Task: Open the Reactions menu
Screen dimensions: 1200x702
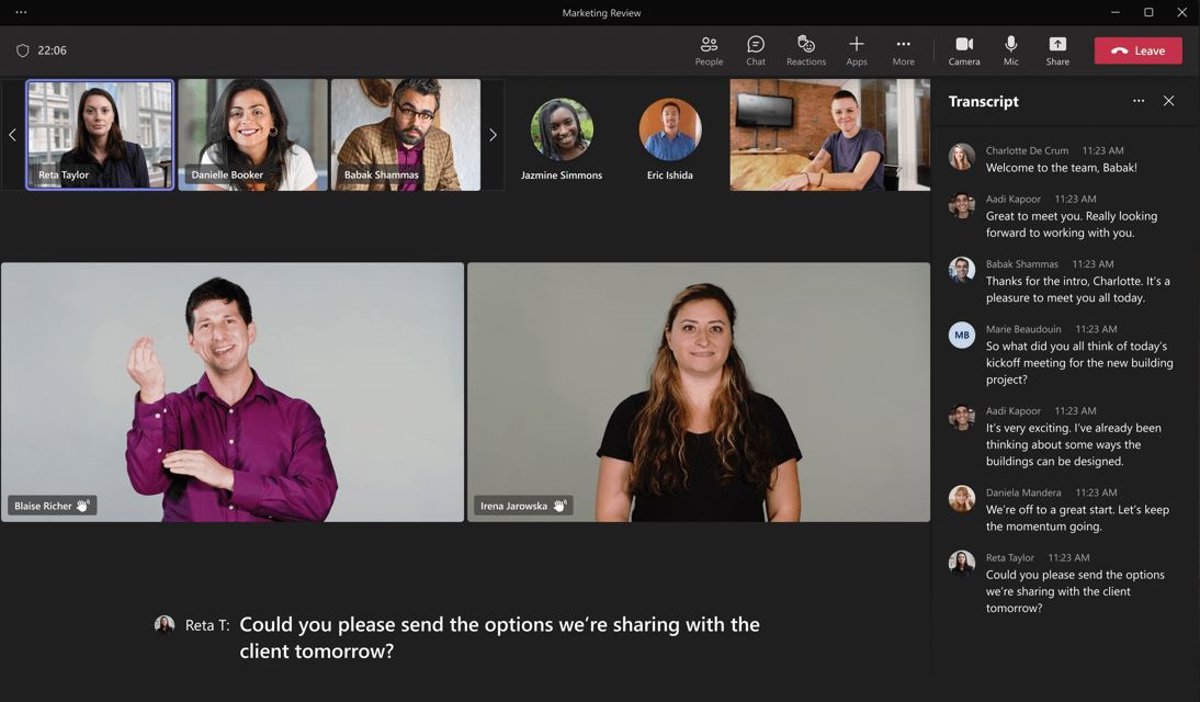Action: point(805,50)
